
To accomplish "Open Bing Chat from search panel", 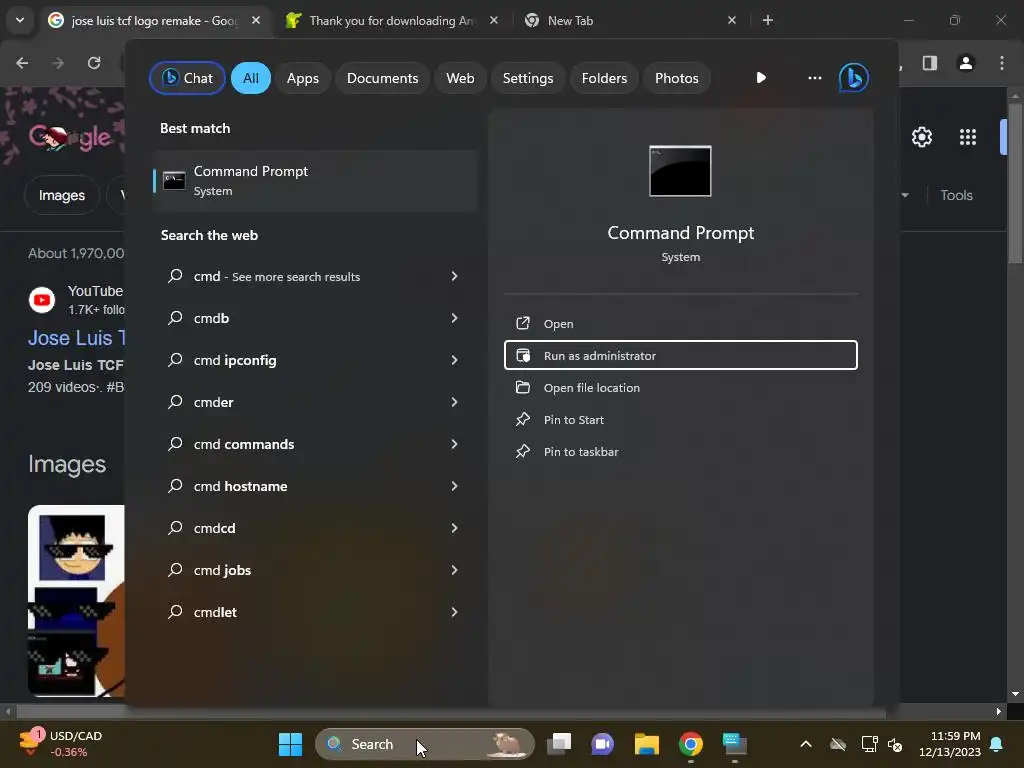I will click(x=187, y=78).
